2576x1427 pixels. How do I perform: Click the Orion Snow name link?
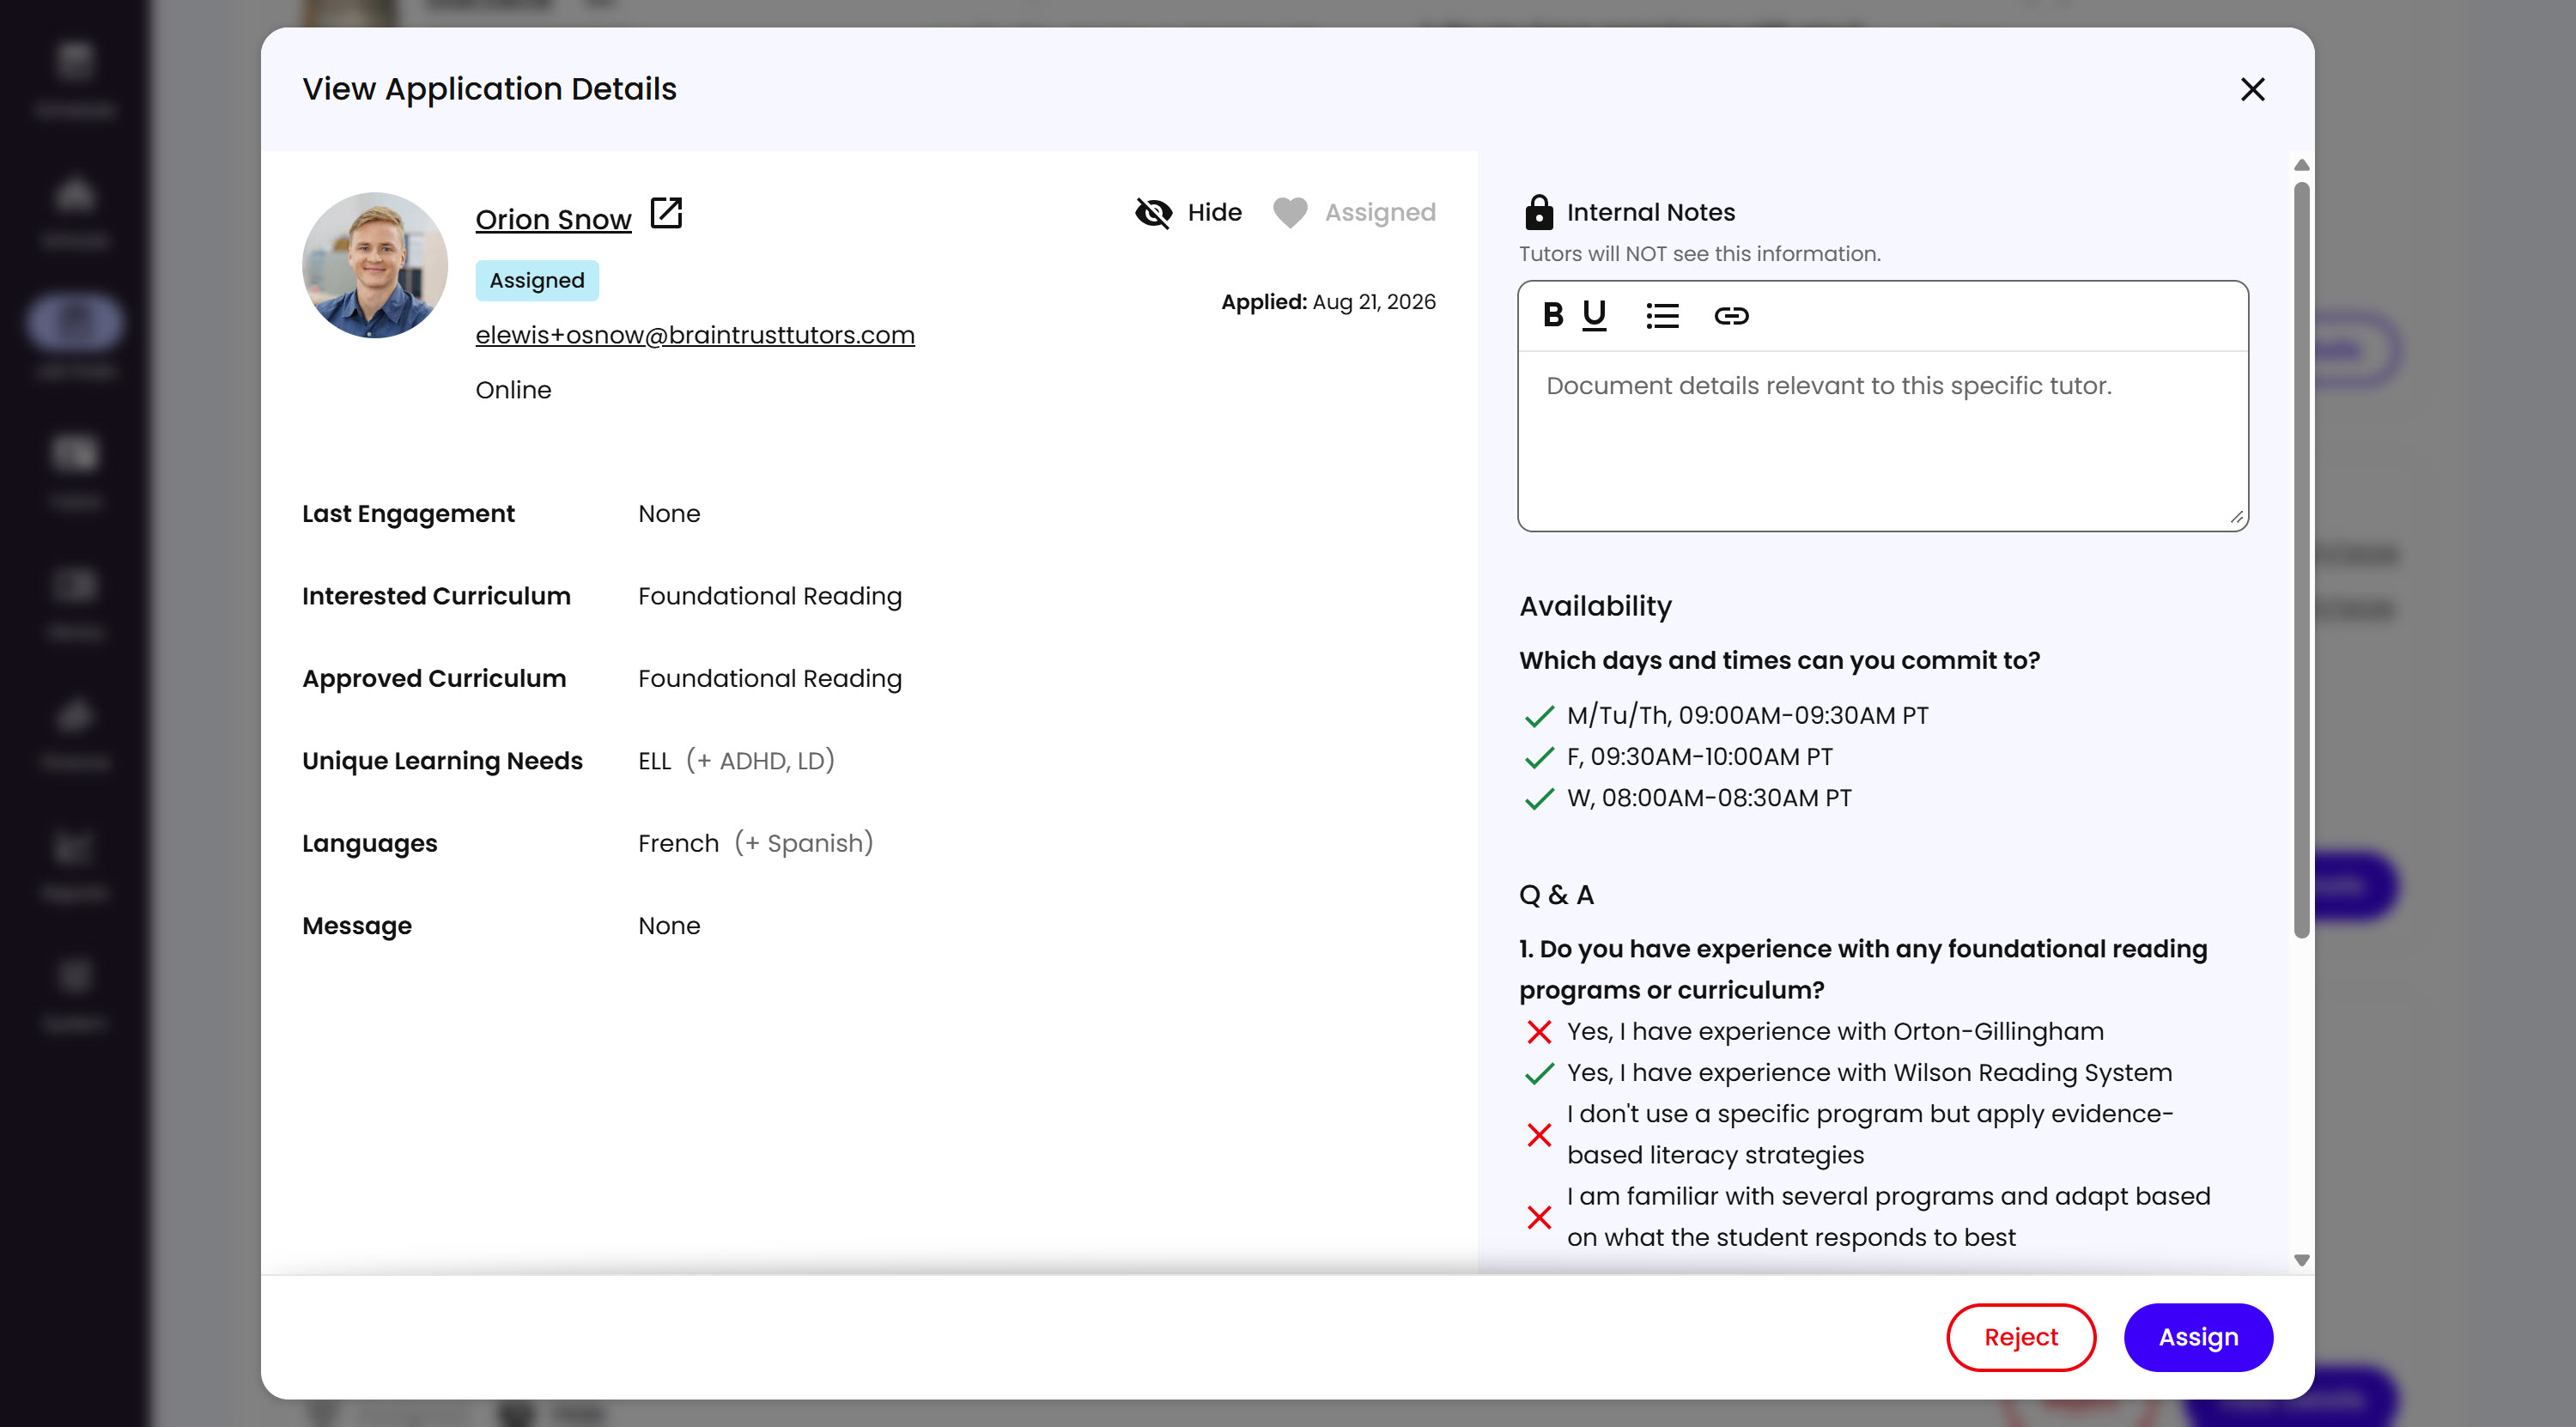point(553,219)
